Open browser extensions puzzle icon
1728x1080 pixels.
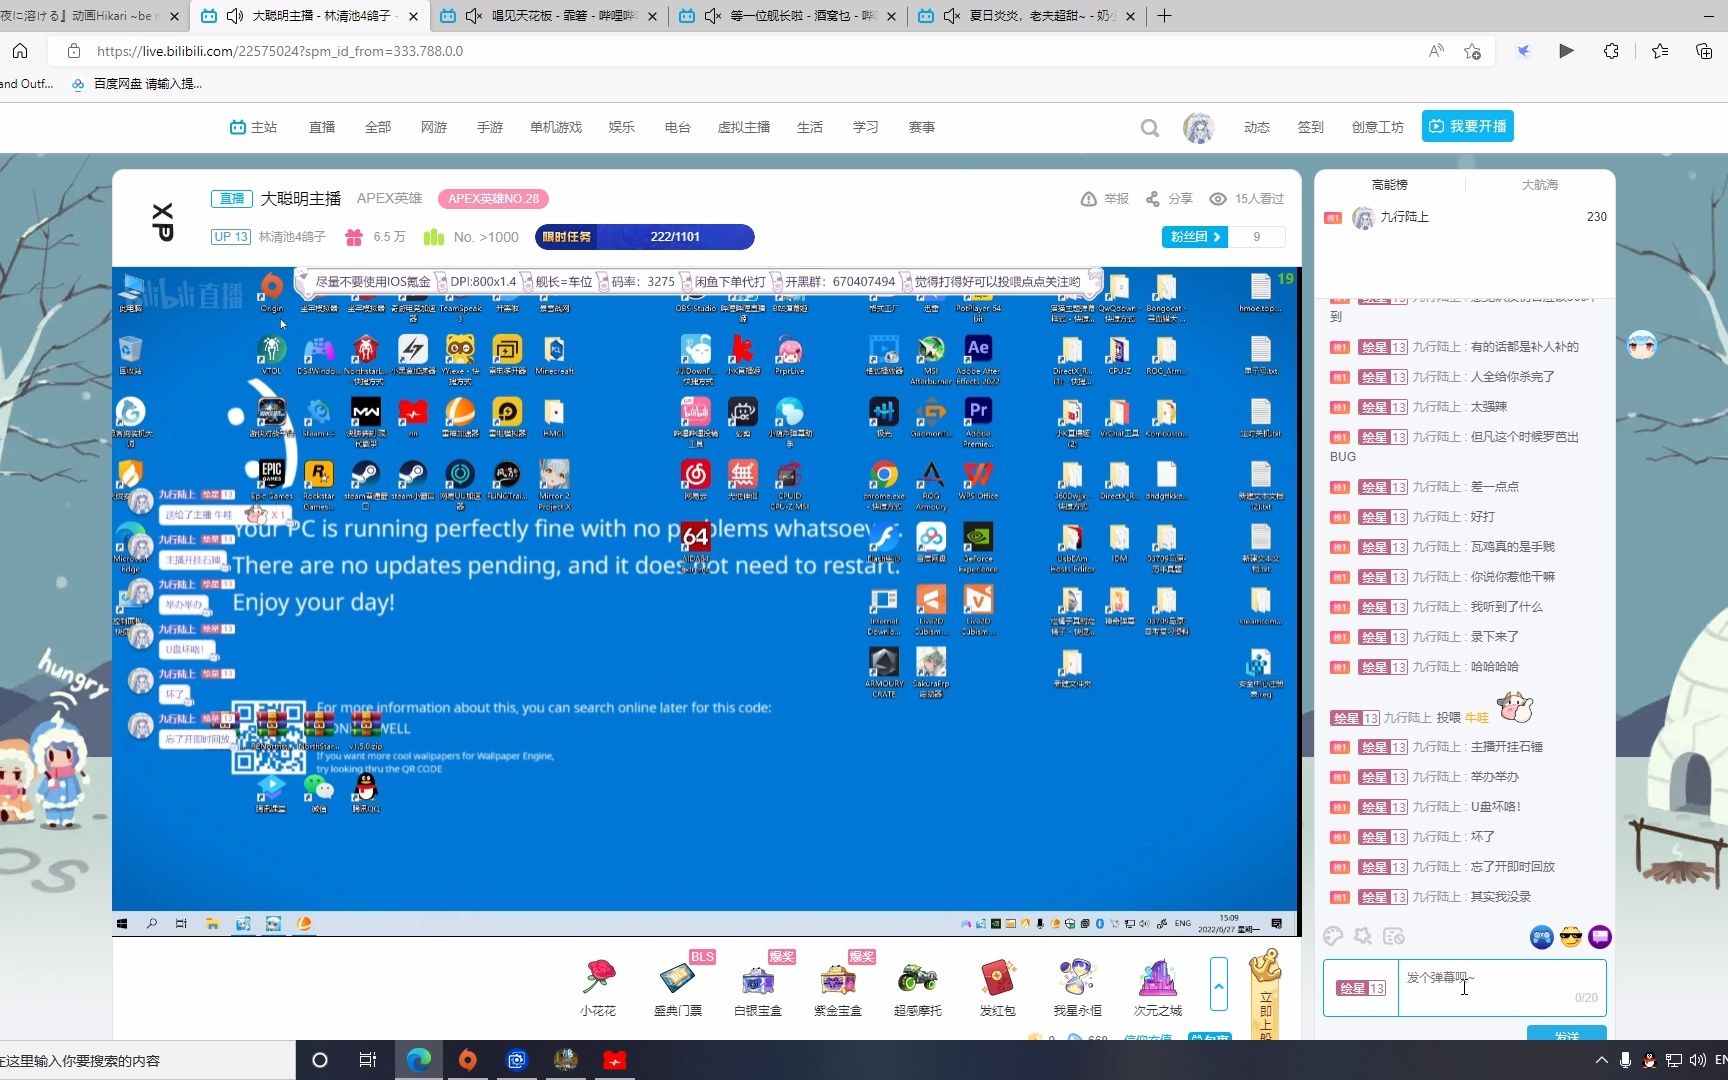[1611, 51]
